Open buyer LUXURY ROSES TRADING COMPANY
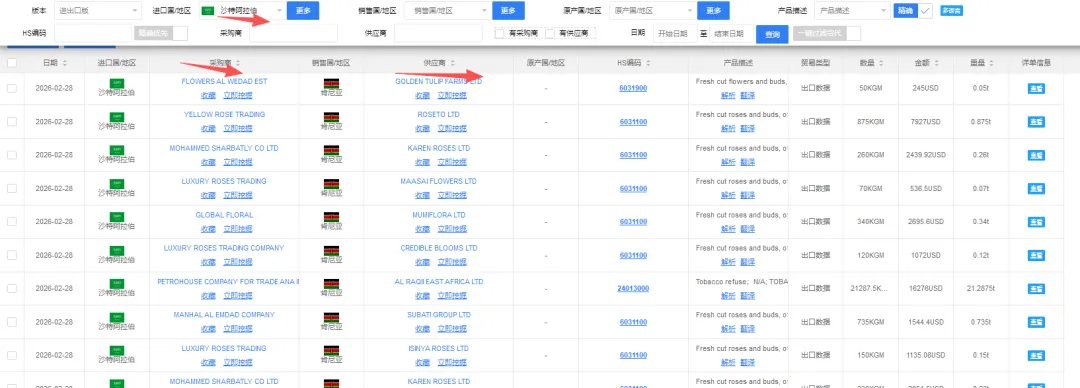The image size is (1080, 388). click(224, 248)
